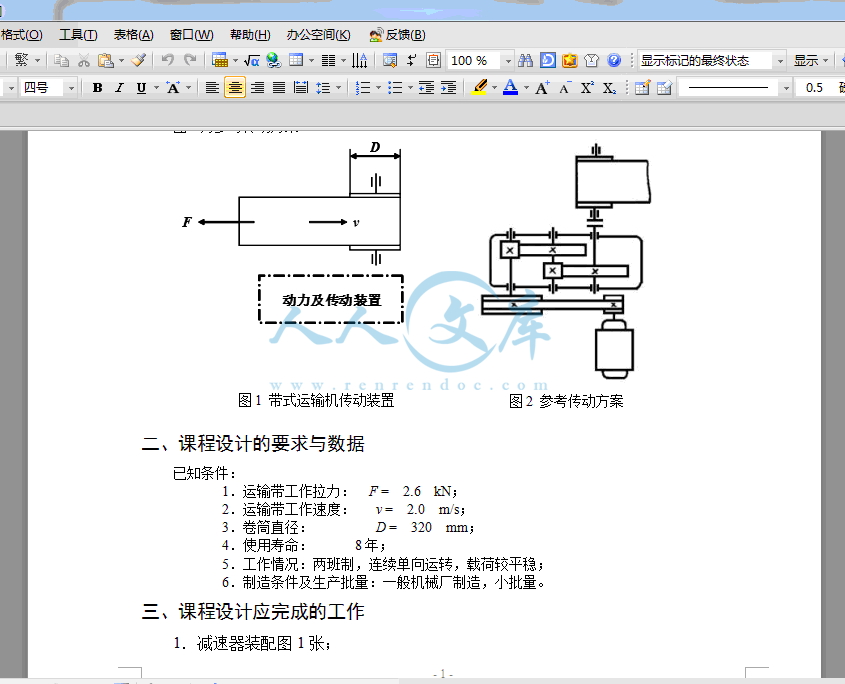Click the font color blue A swatch

[510, 88]
